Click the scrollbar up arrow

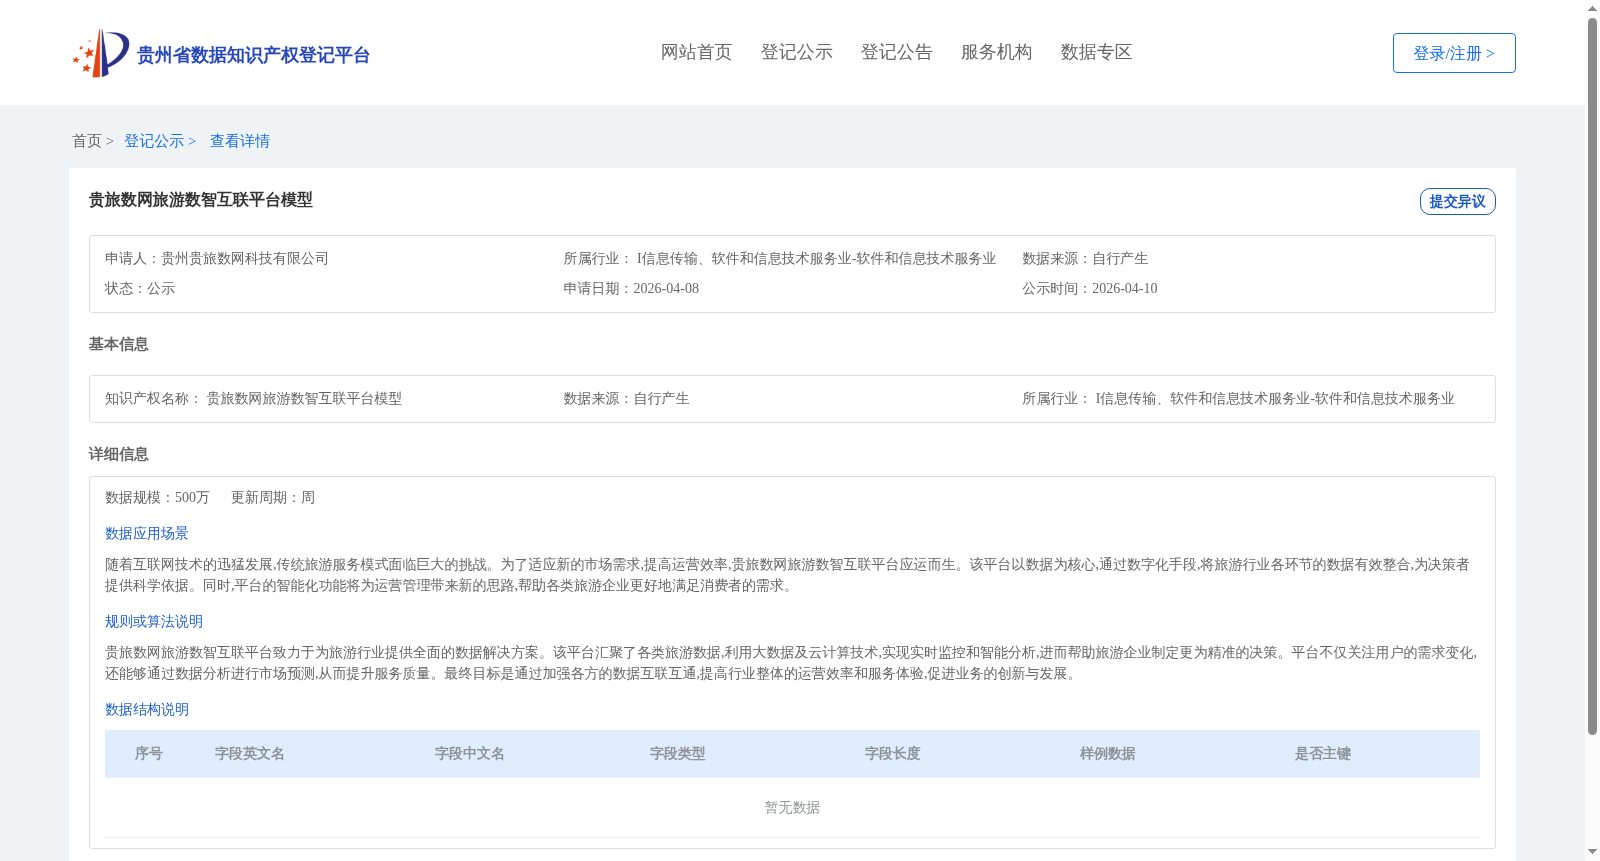[x=1592, y=8]
